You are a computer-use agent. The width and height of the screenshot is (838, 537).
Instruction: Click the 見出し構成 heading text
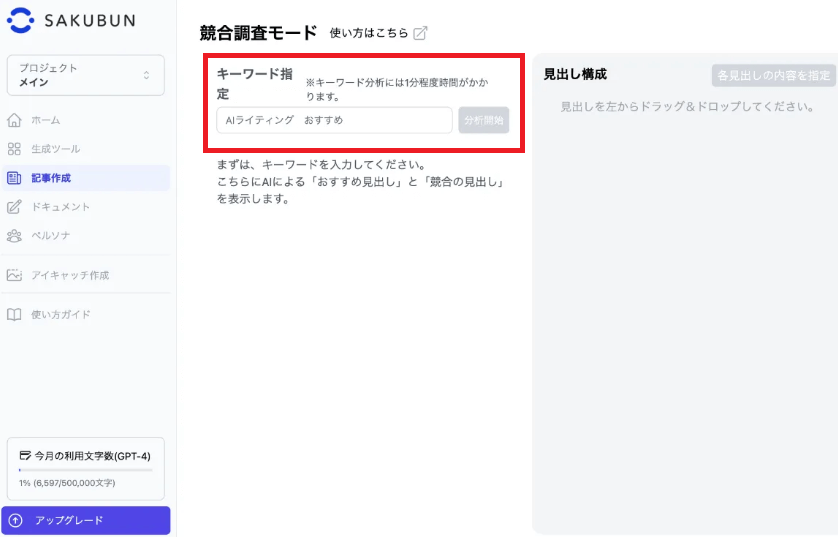click(576, 74)
